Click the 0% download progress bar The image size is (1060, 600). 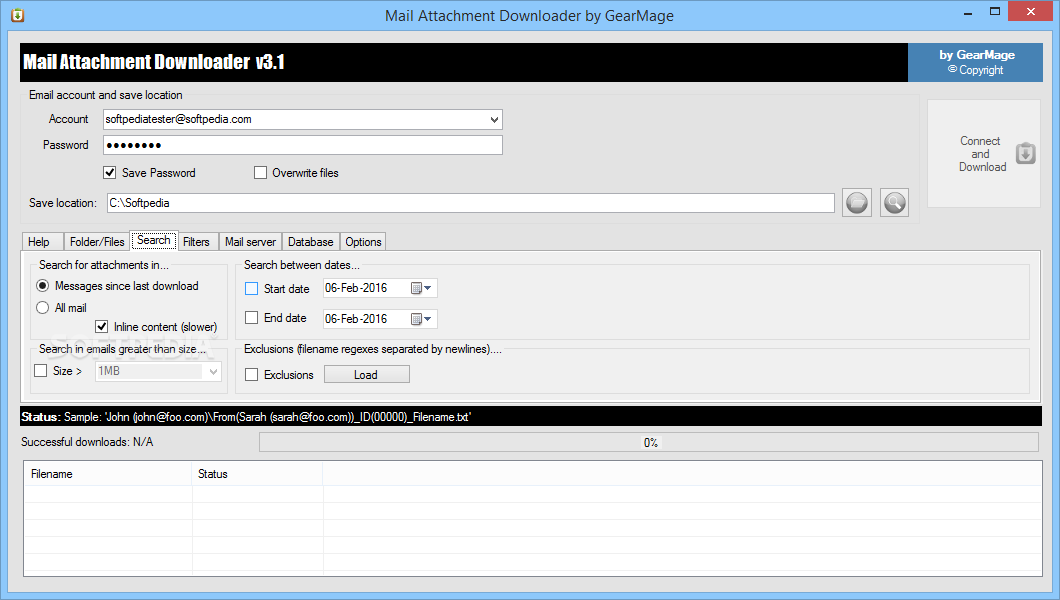pos(649,443)
